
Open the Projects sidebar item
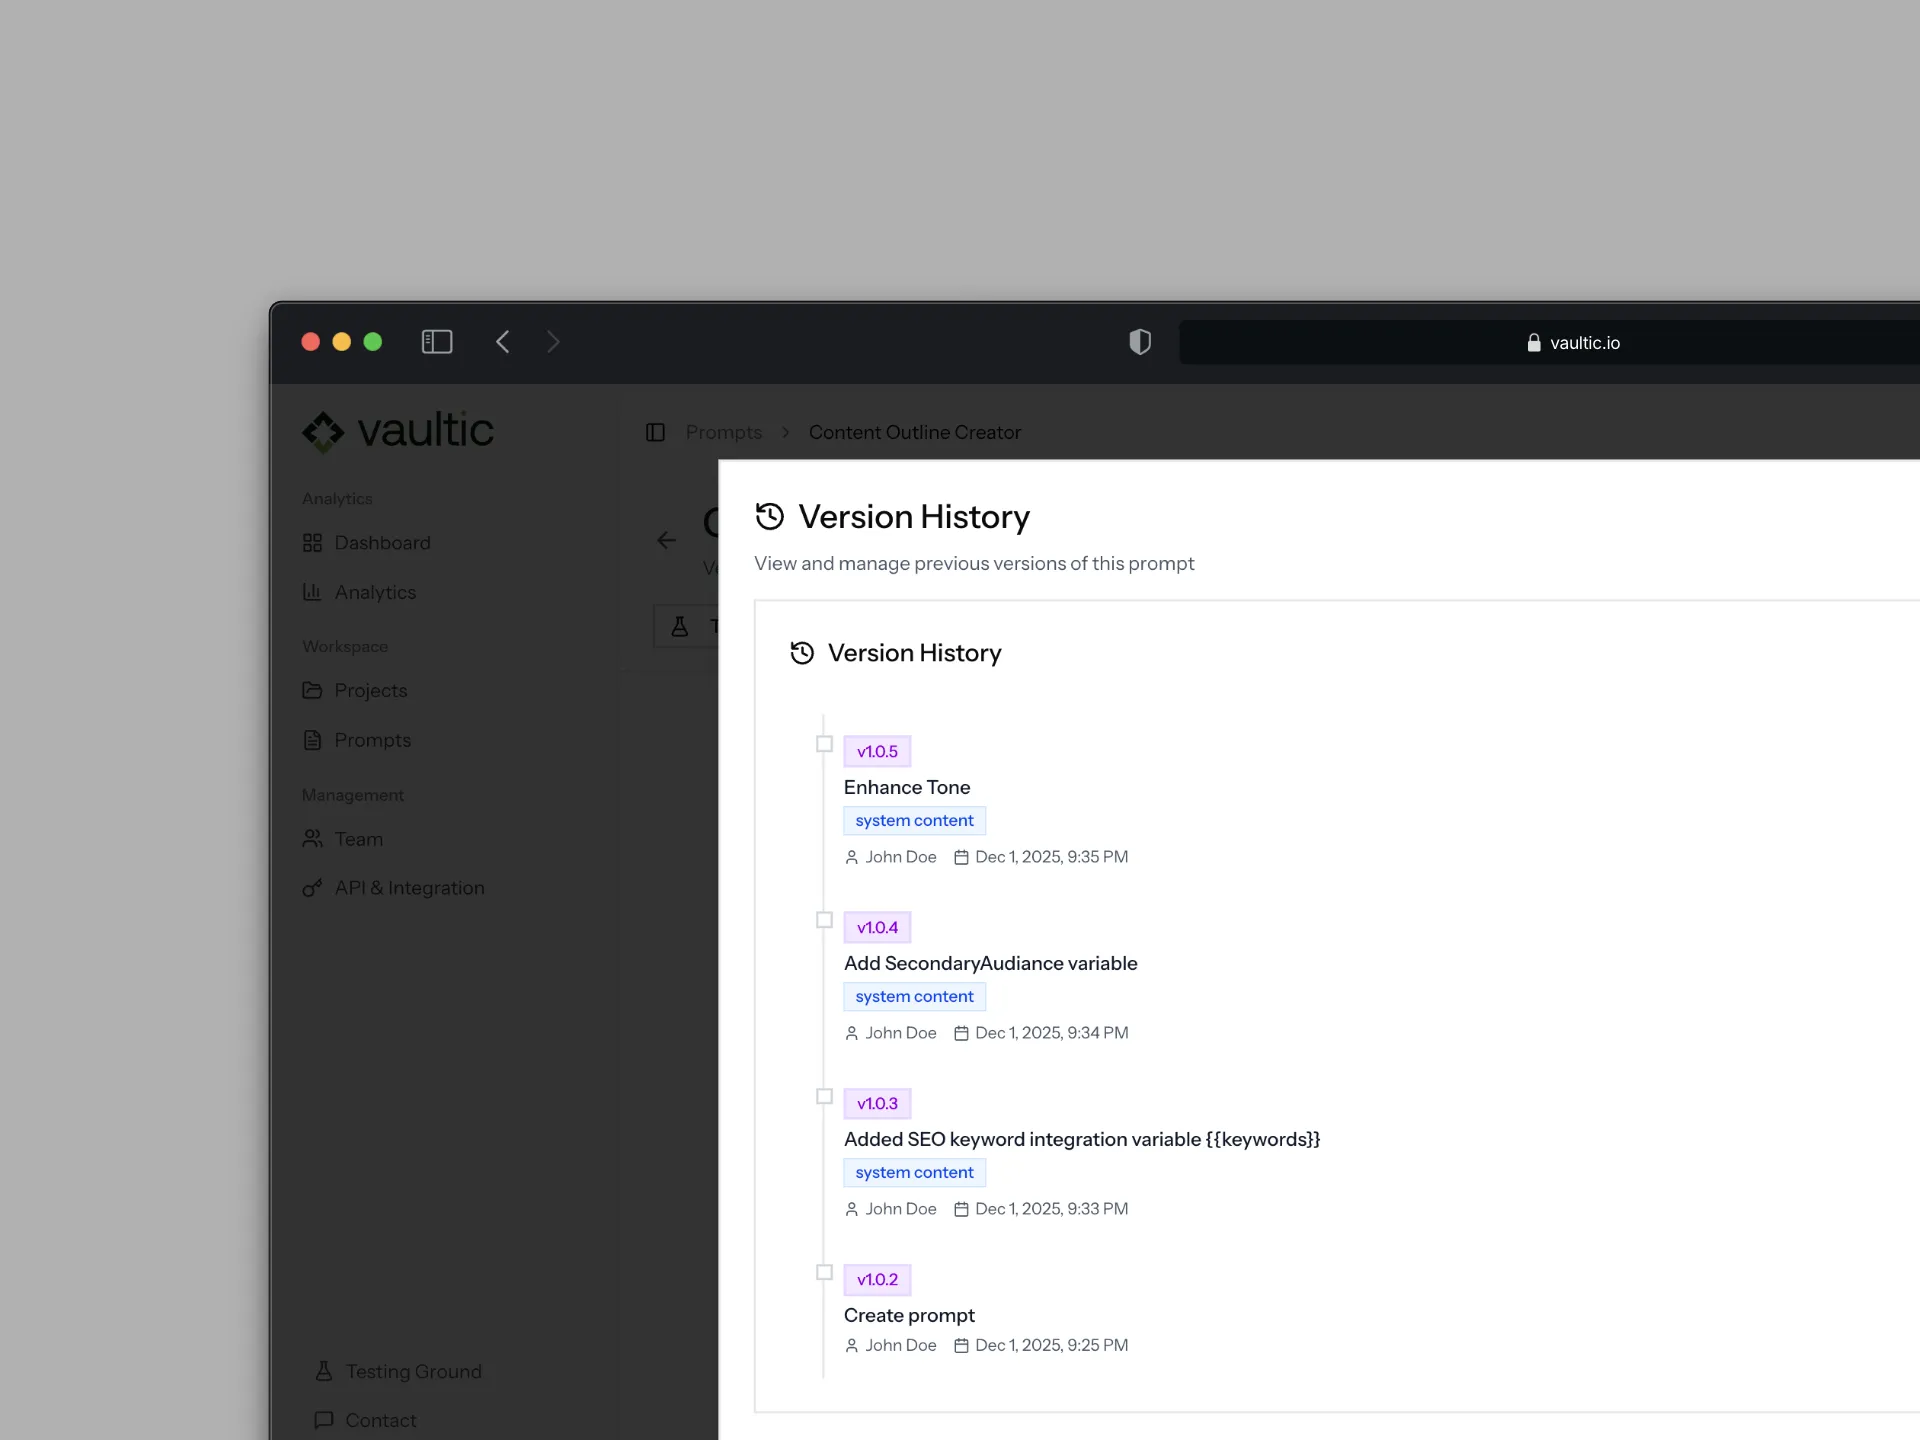(x=370, y=690)
